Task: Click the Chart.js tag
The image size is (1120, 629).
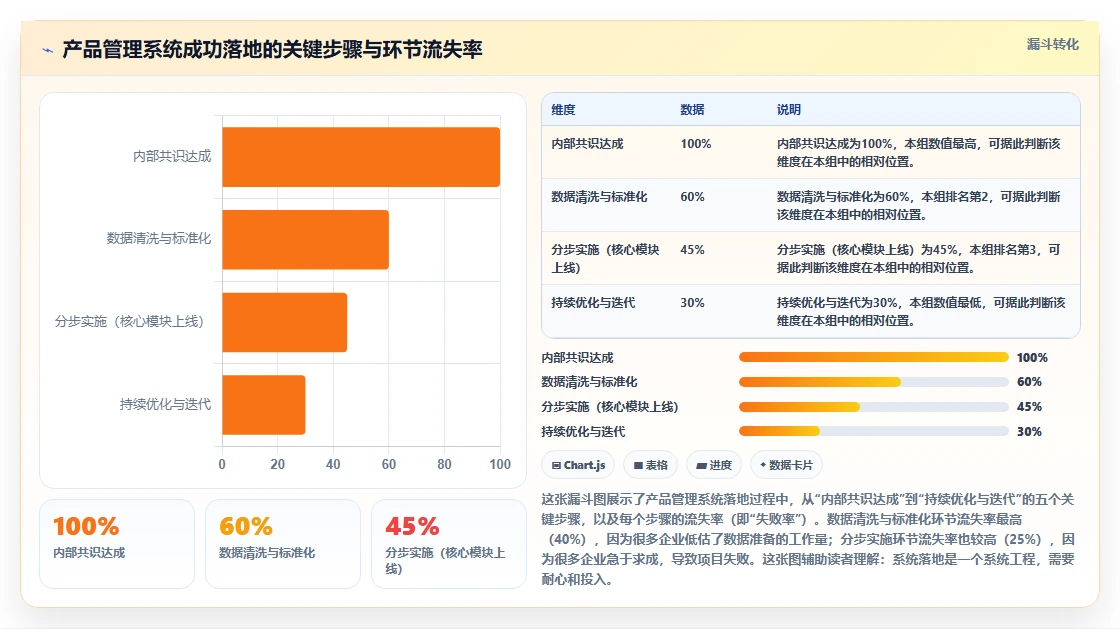Action: [x=579, y=465]
